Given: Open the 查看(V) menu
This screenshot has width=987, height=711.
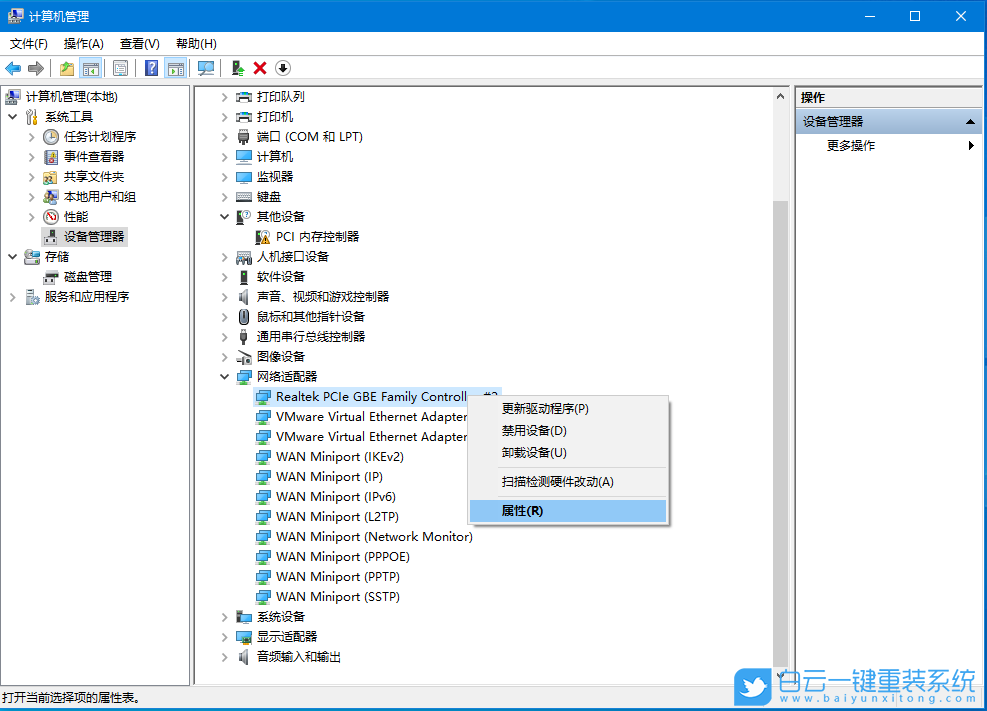Looking at the screenshot, I should tap(139, 43).
